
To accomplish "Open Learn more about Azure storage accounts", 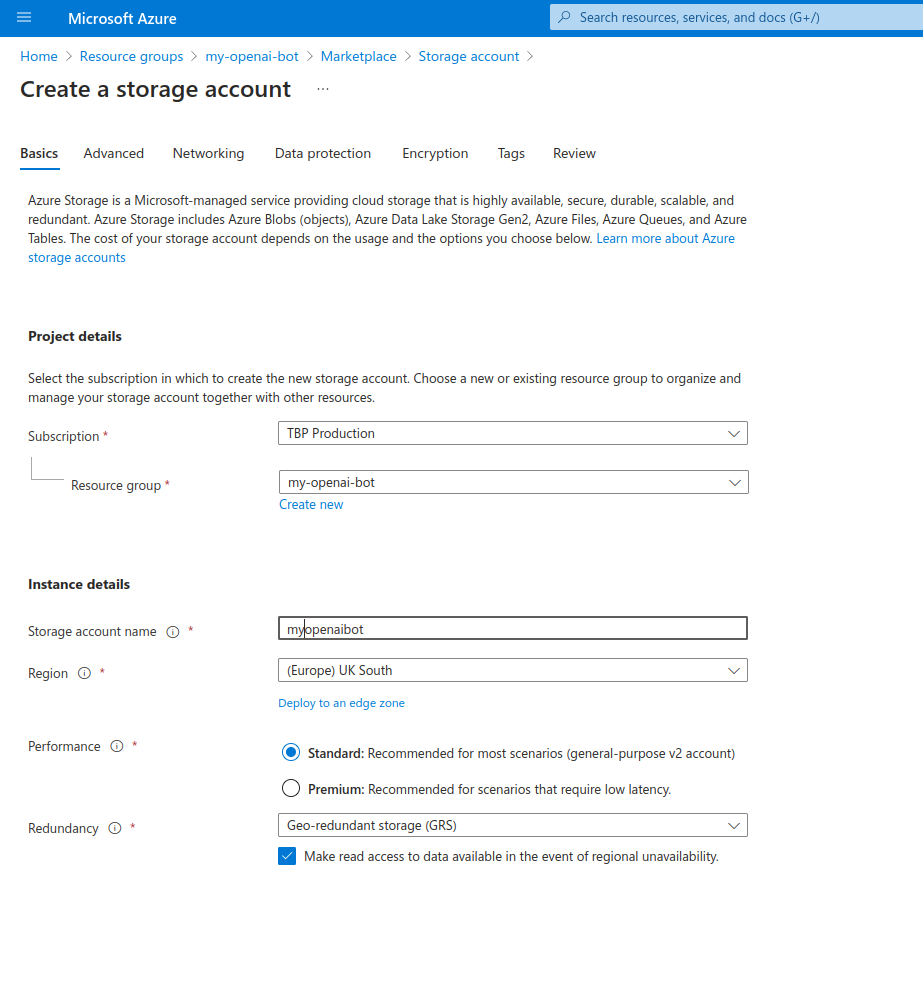I will click(x=665, y=239).
